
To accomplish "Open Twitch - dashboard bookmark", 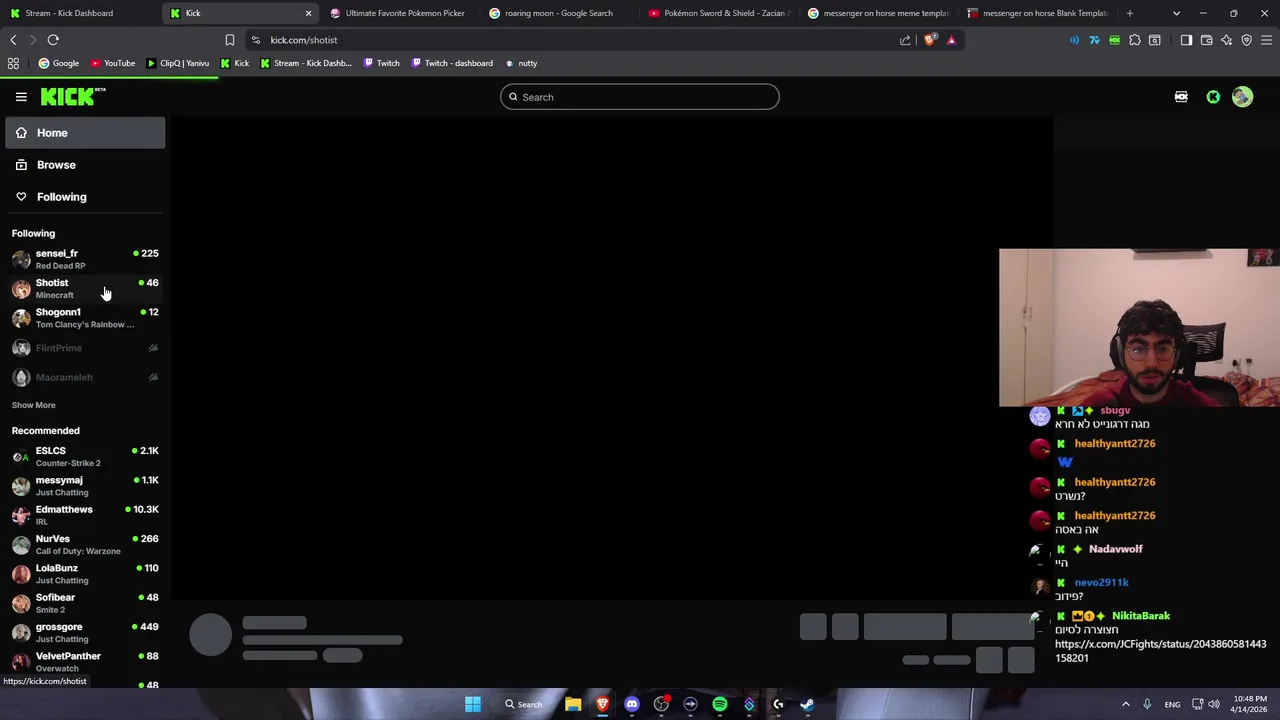I will (x=451, y=63).
